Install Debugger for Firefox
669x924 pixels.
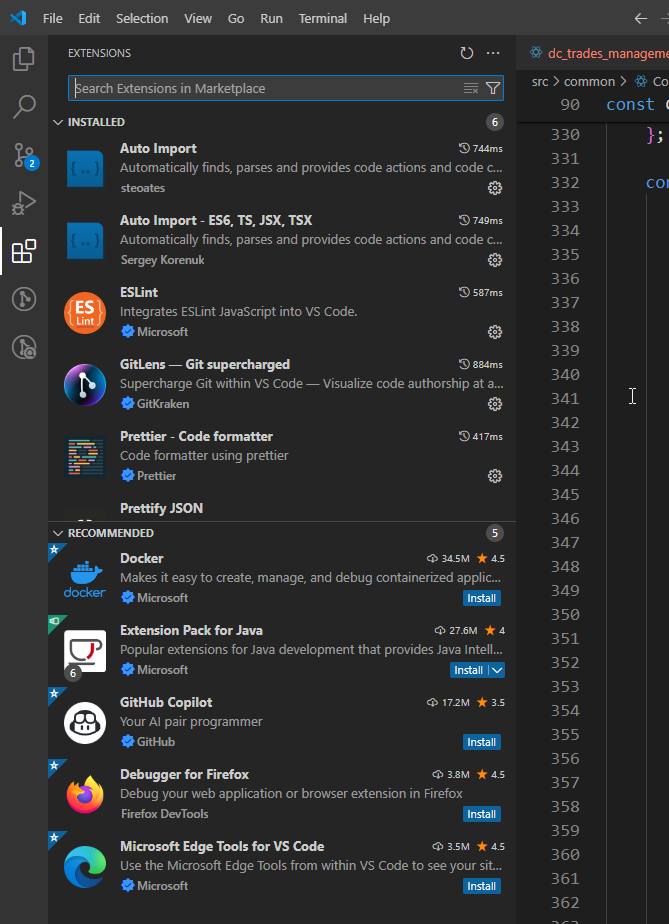482,814
